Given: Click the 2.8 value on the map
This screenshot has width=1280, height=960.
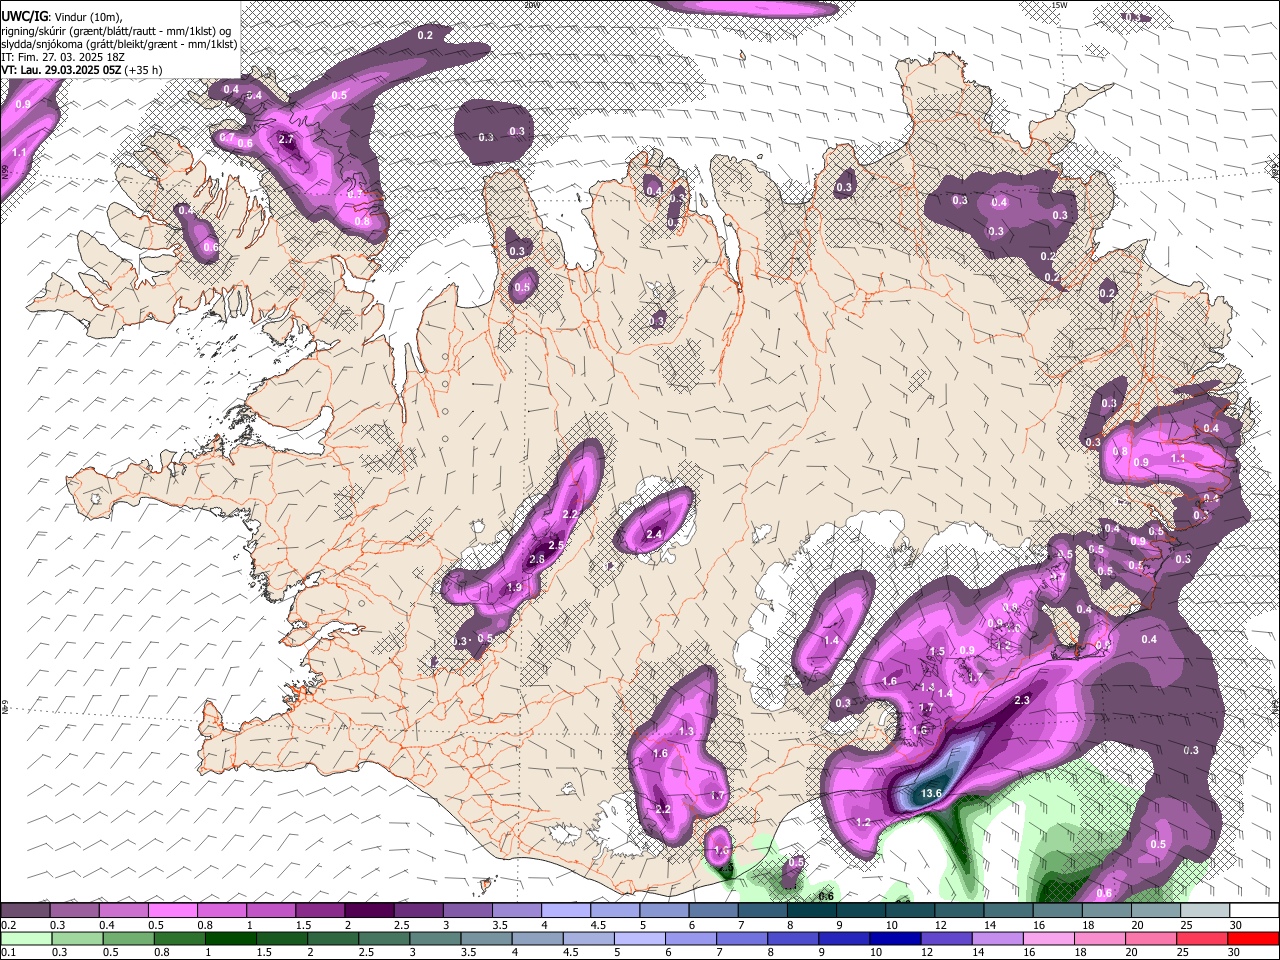Looking at the screenshot, I should [x=537, y=559].
